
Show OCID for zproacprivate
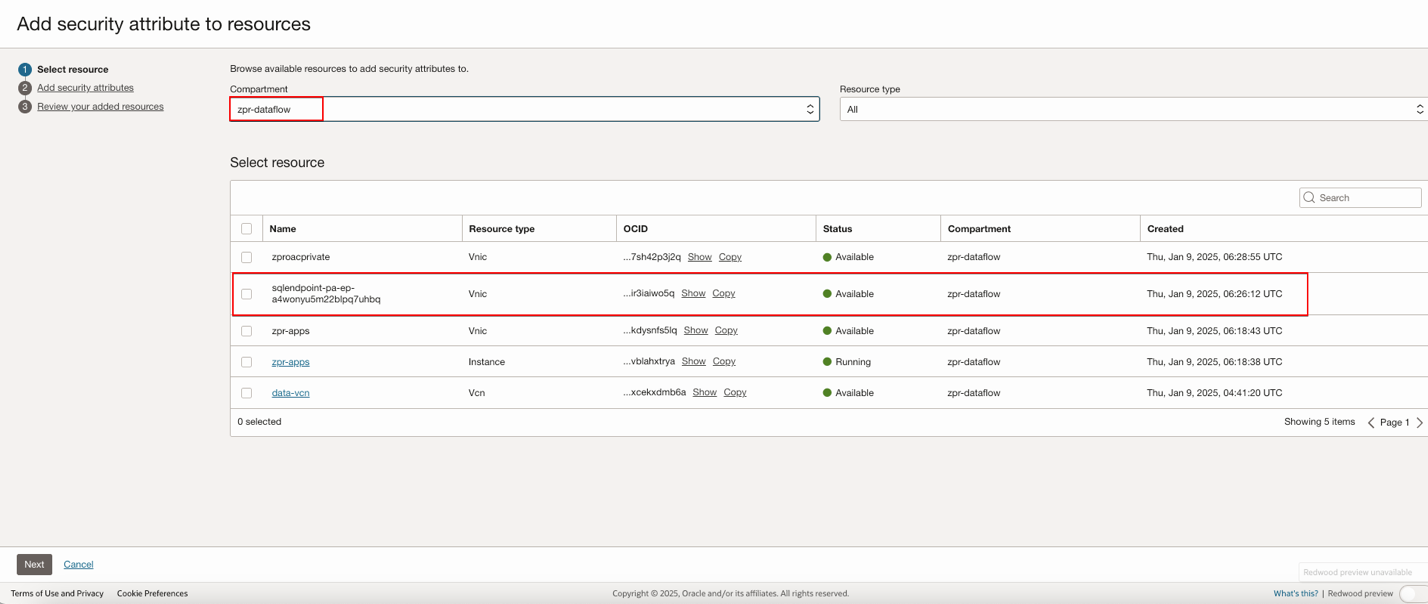tap(699, 257)
